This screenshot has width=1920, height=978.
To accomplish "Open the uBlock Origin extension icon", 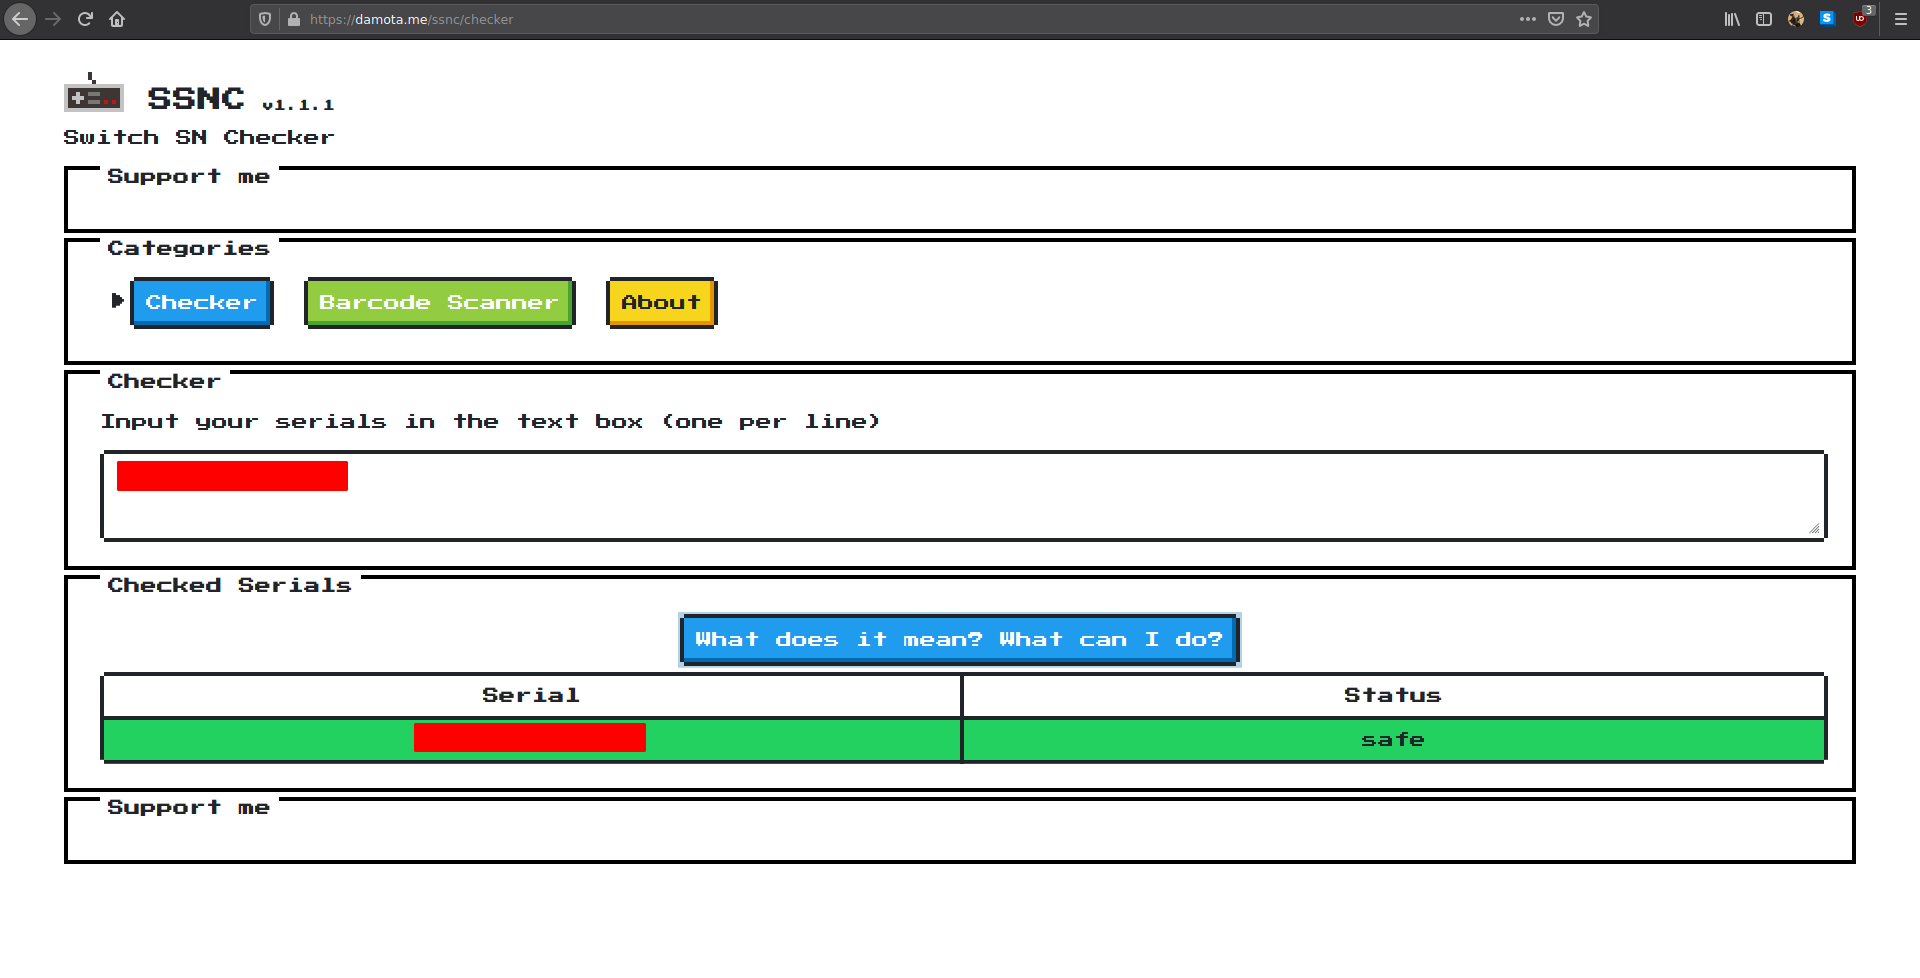I will pos(1860,19).
